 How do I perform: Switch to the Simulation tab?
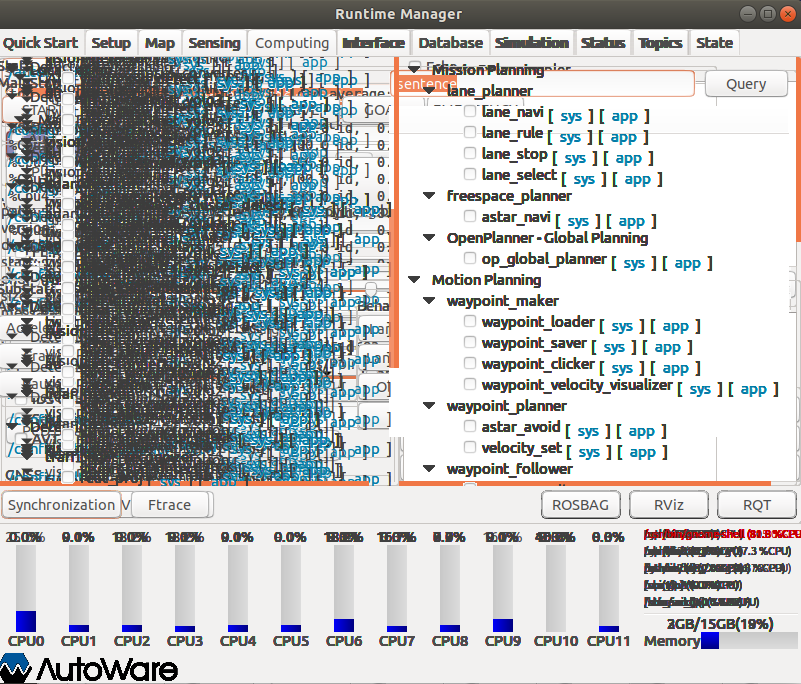(x=531, y=43)
